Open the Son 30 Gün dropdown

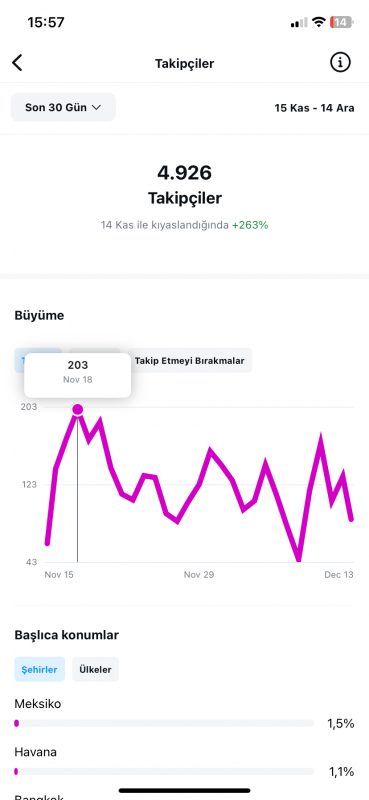click(x=63, y=108)
